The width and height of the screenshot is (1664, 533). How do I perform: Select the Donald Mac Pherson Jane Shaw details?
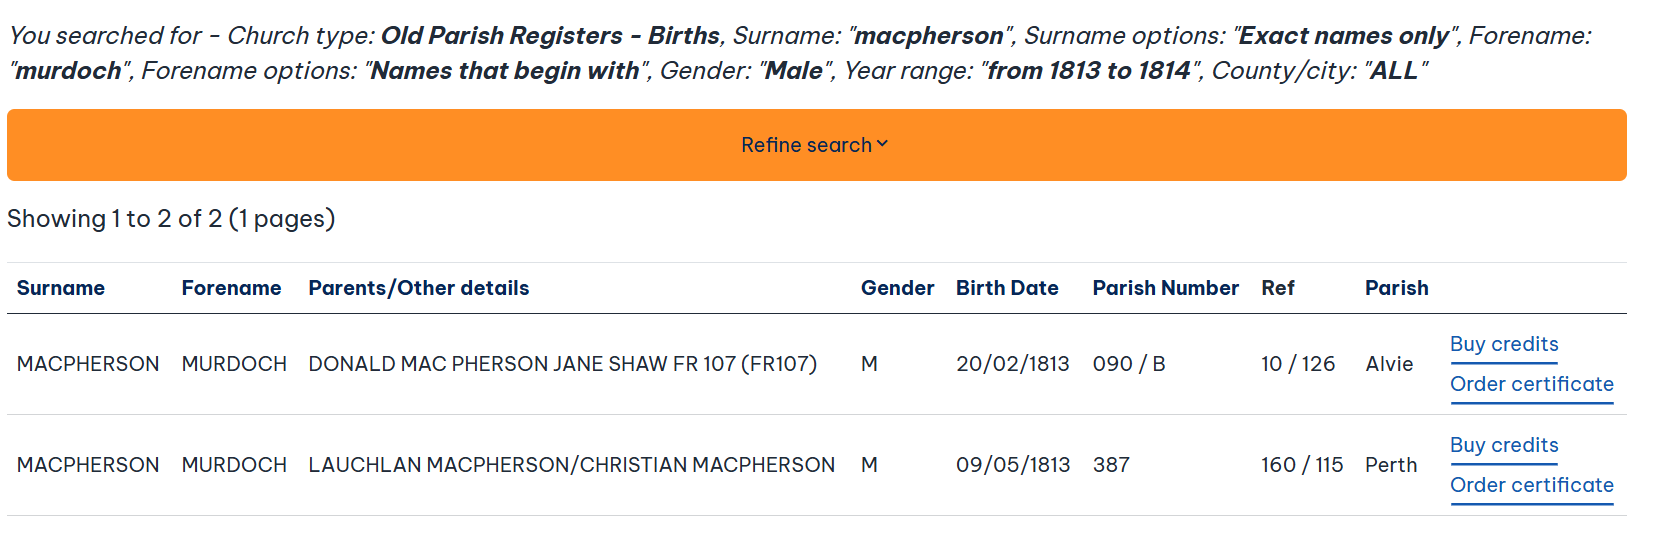point(562,364)
